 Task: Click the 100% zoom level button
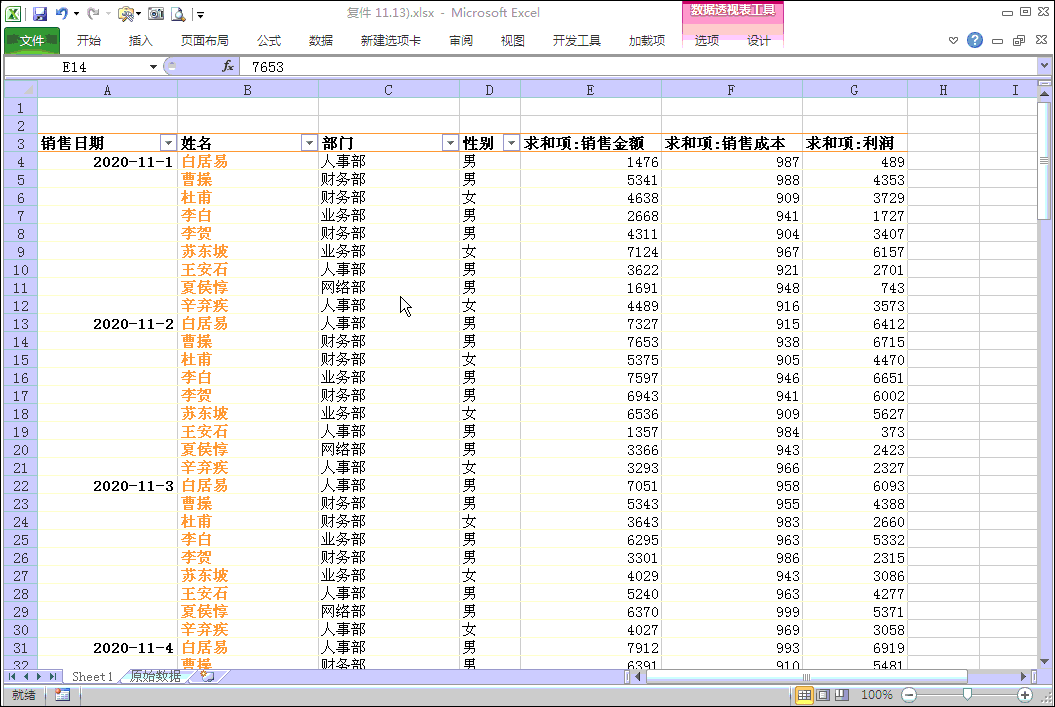[x=876, y=695]
